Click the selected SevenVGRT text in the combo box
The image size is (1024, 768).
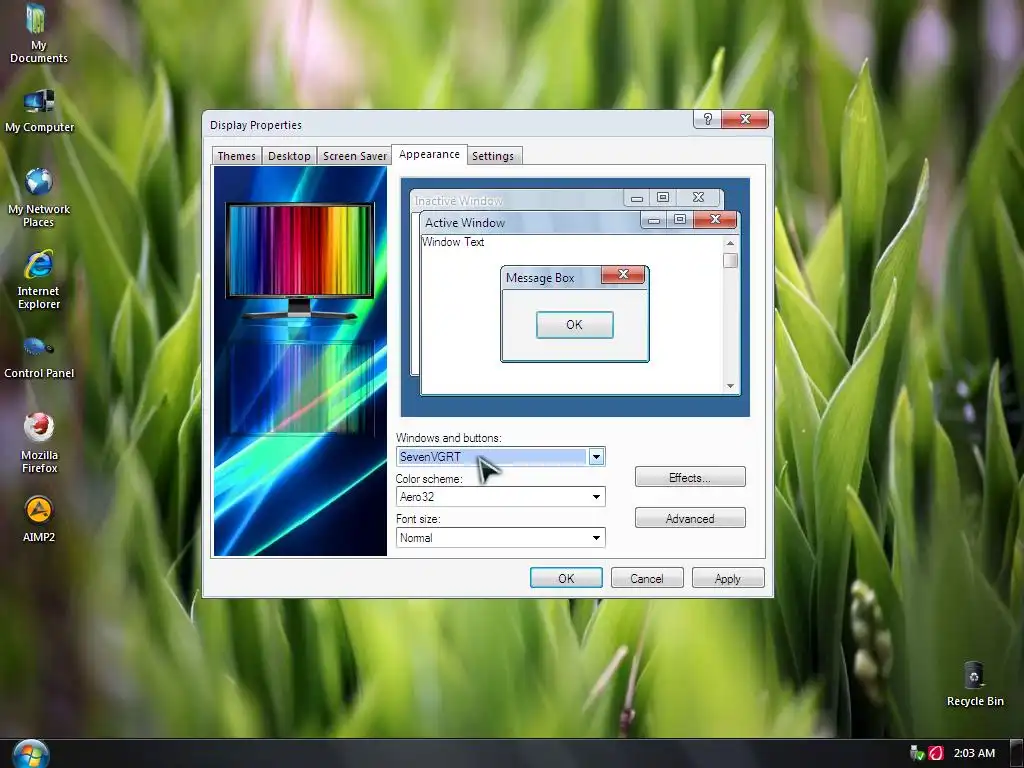point(430,456)
